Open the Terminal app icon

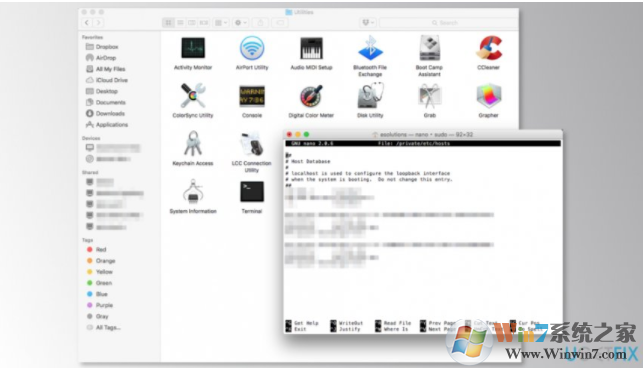(x=252, y=192)
